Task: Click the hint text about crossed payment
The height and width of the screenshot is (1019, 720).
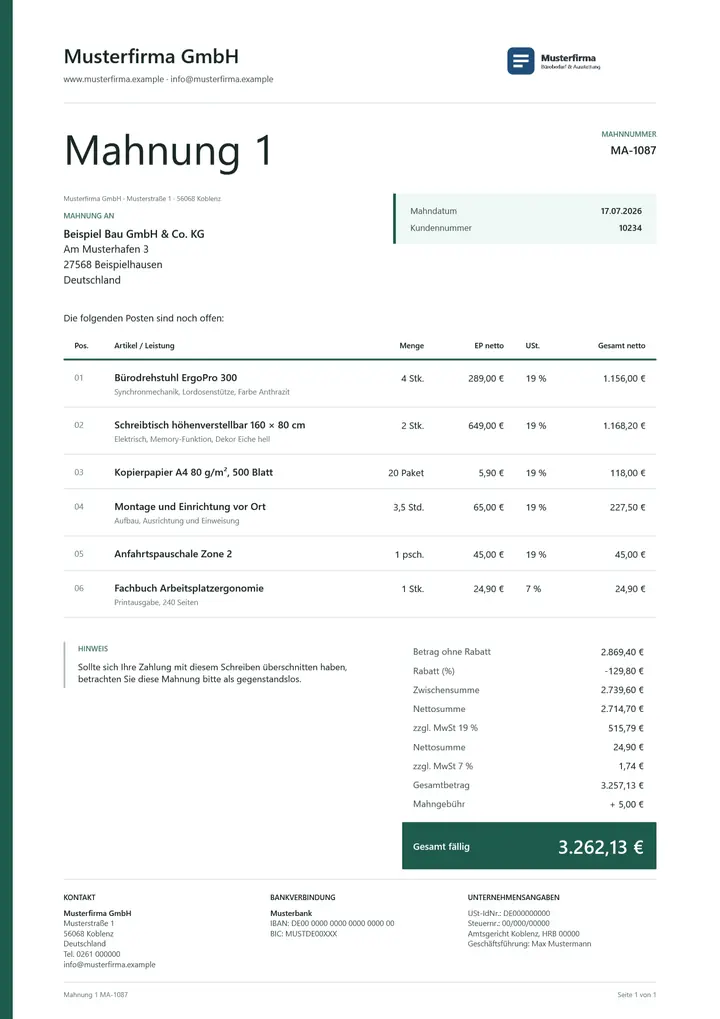Action: 212,673
